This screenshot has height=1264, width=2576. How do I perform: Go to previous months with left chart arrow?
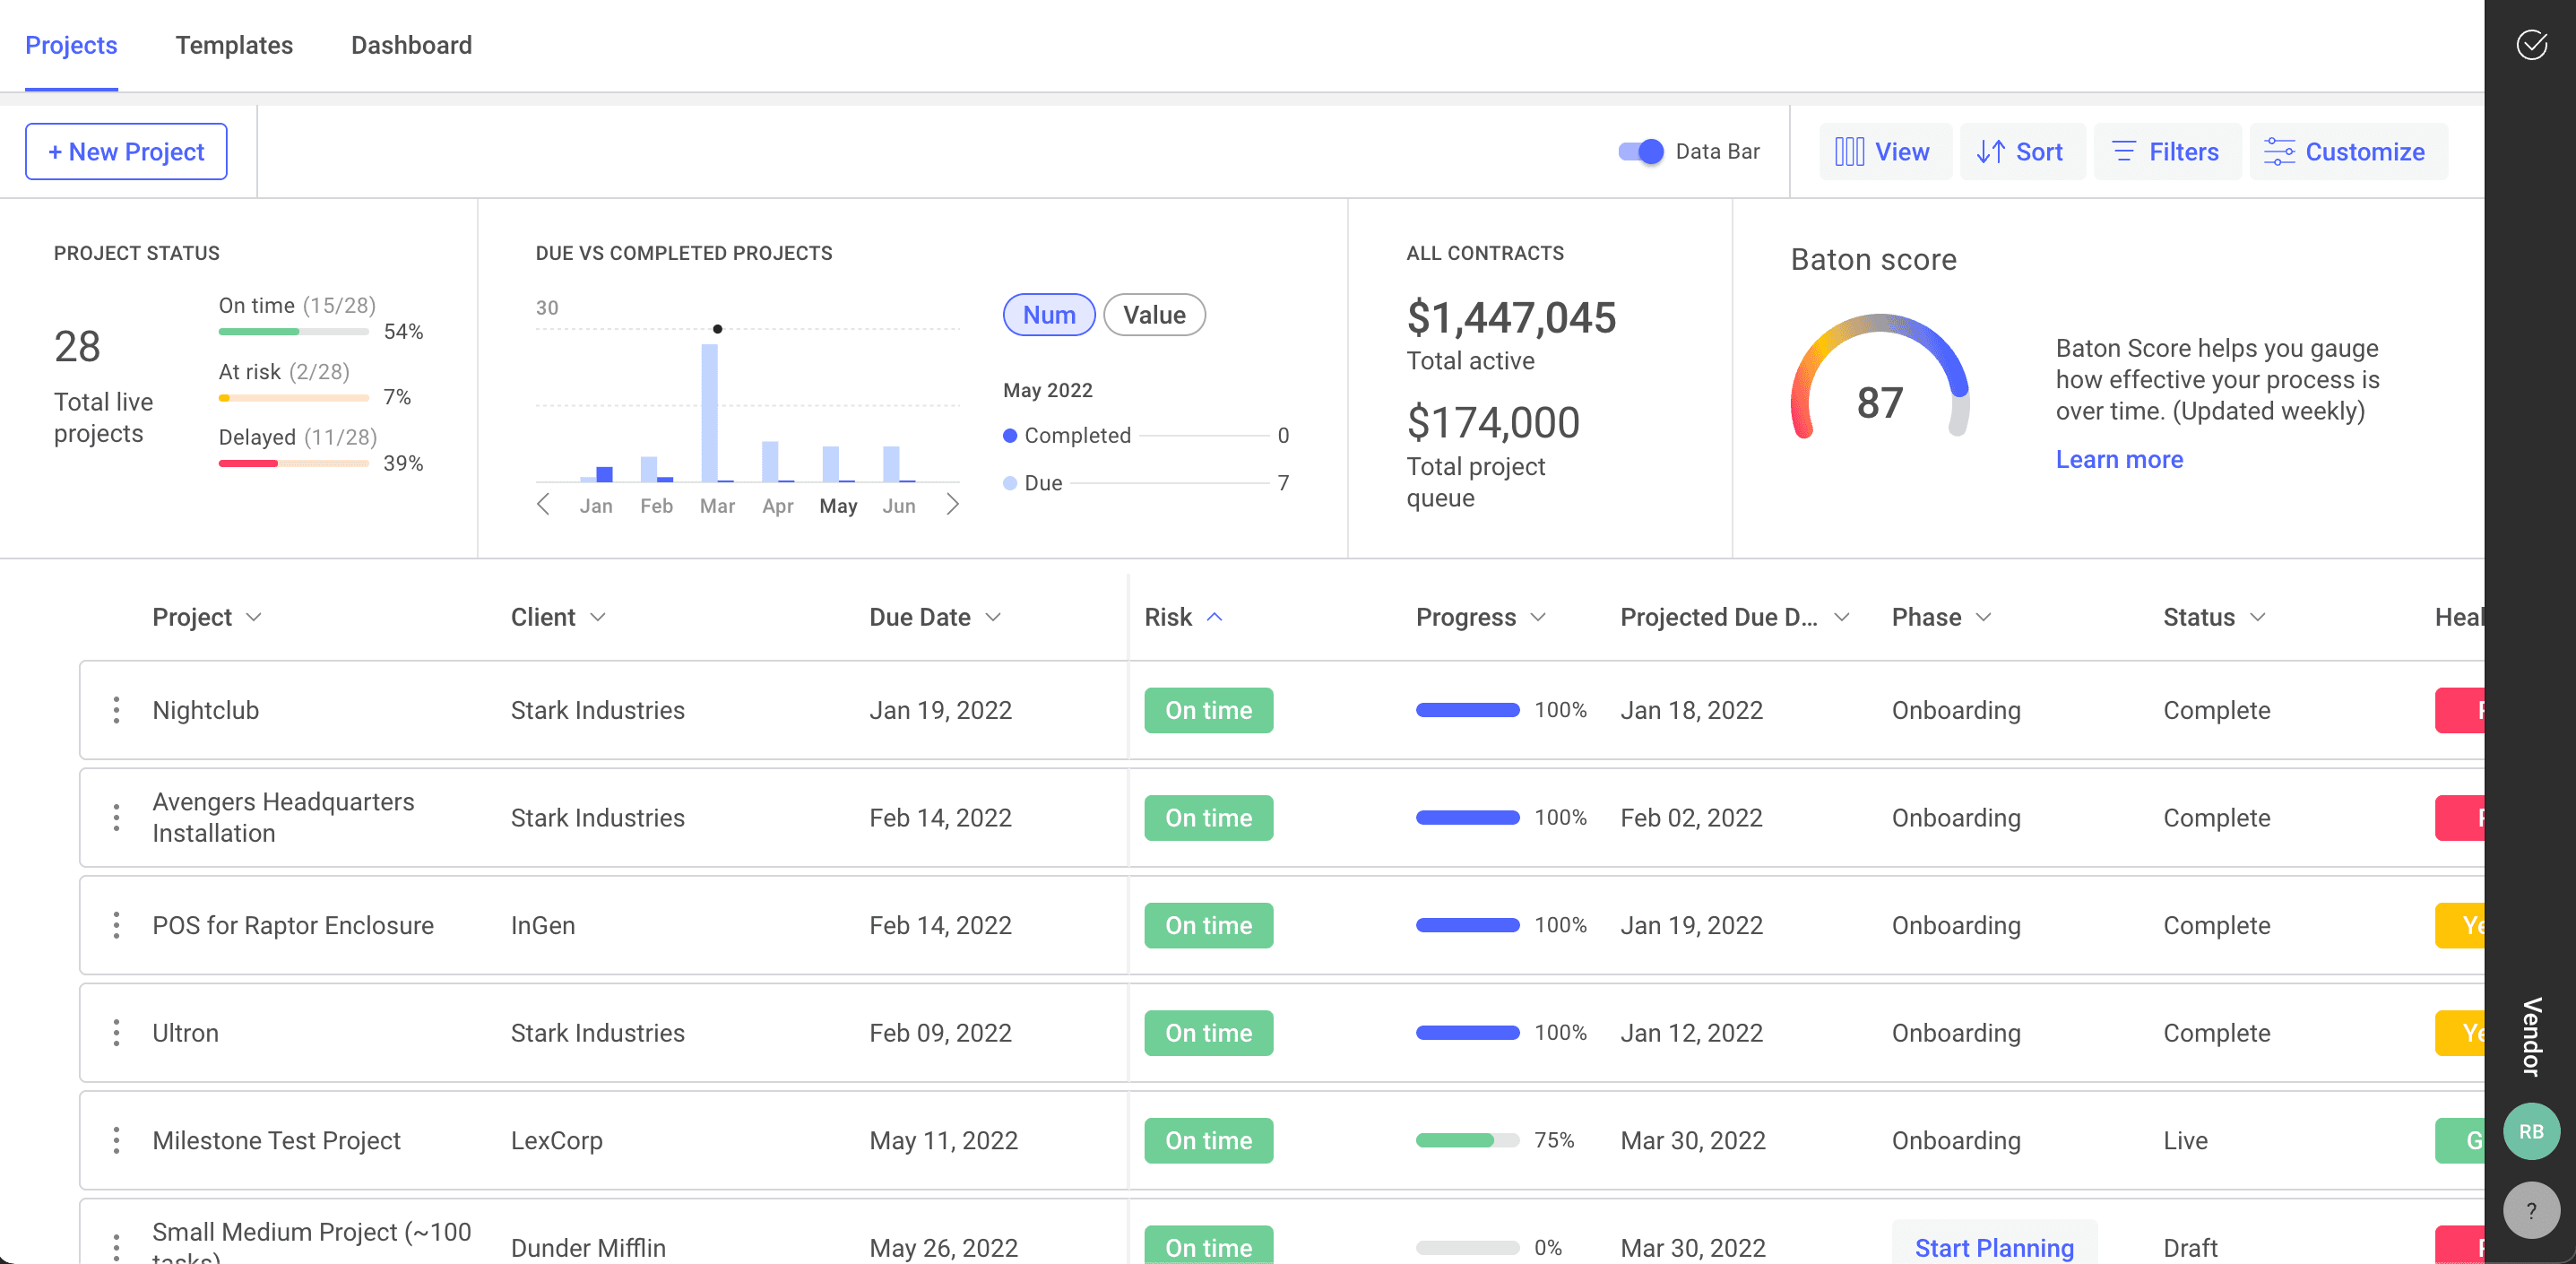(x=543, y=504)
